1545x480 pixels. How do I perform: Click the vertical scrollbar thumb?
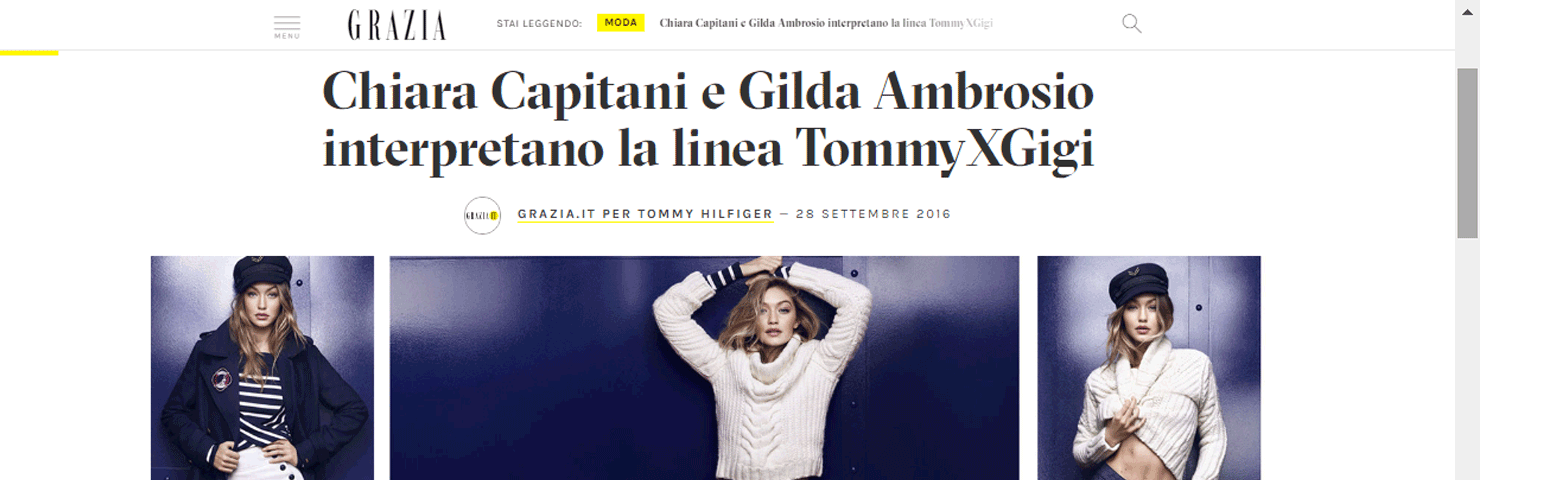coord(1467,153)
